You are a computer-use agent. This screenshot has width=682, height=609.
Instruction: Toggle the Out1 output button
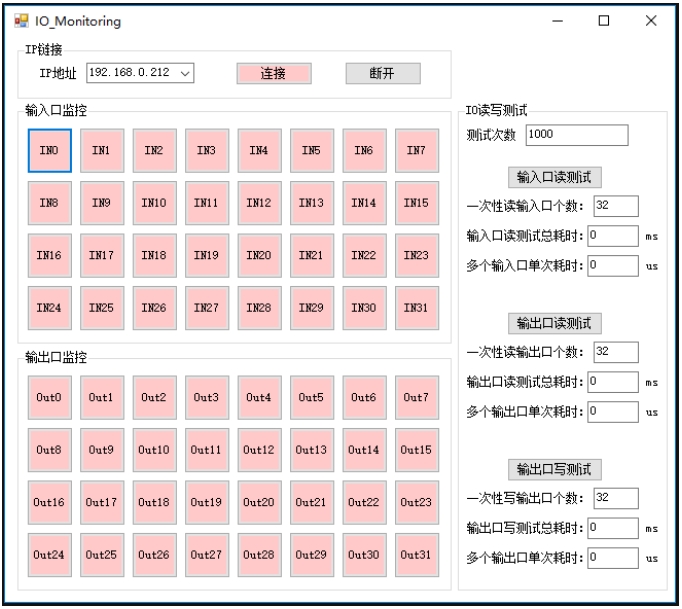click(102, 398)
